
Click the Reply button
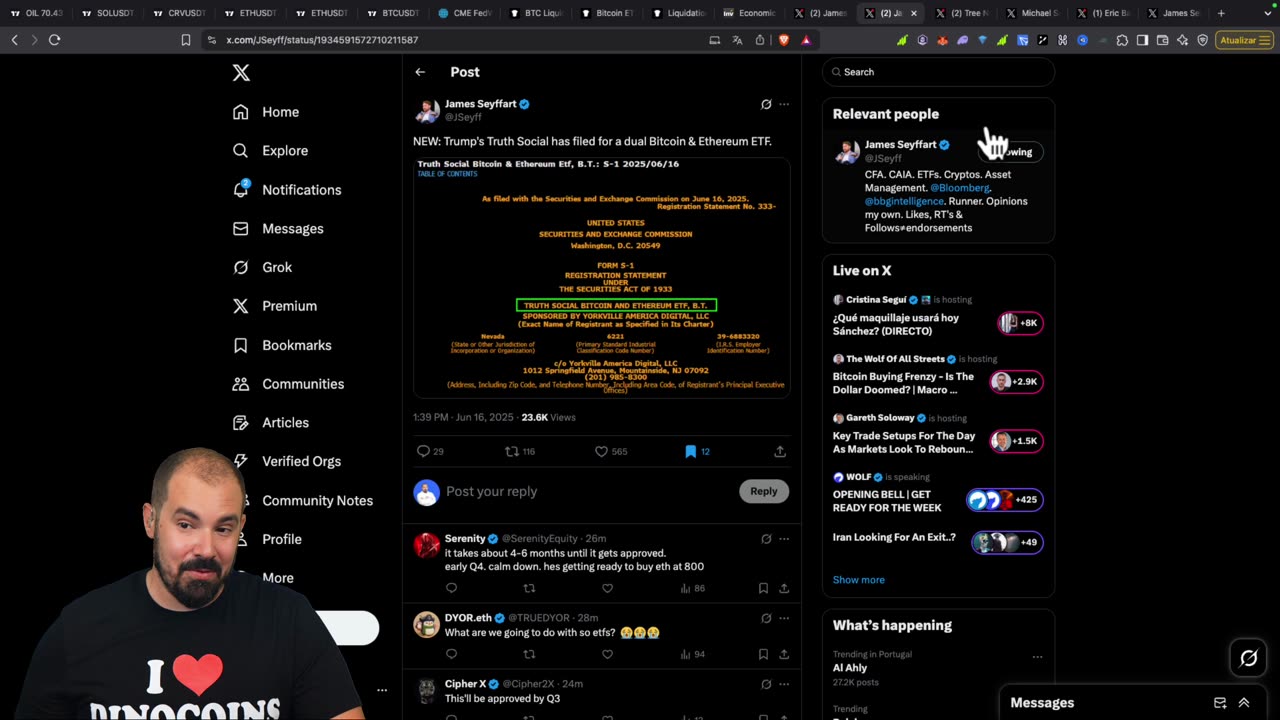764,491
